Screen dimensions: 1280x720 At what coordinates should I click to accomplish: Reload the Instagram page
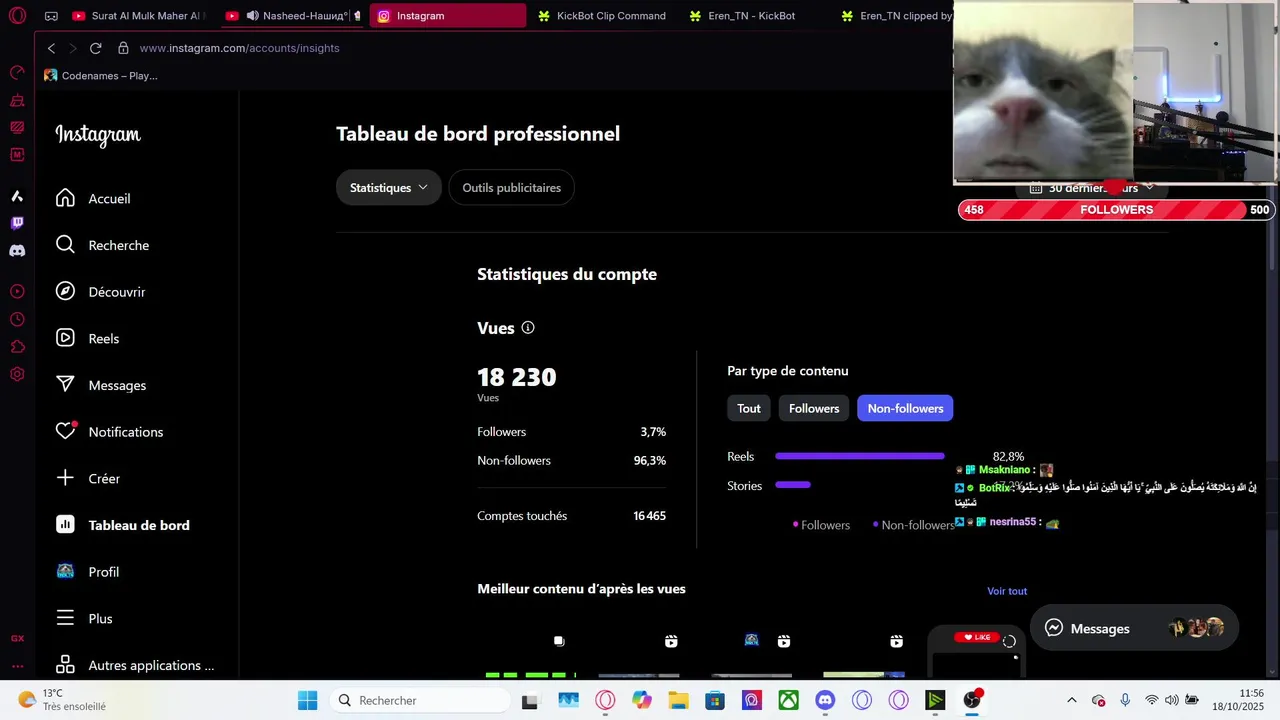(x=95, y=48)
